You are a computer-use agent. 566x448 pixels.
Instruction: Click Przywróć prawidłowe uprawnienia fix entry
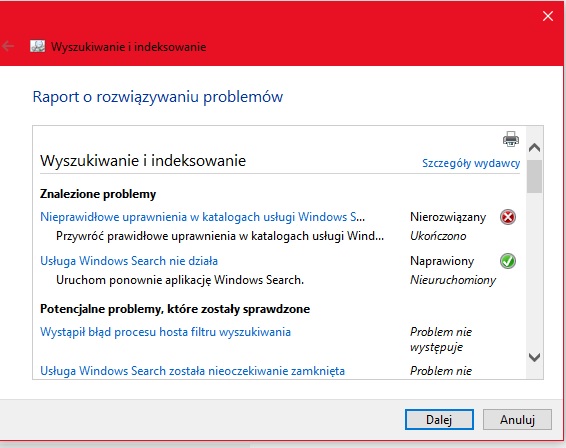[220, 236]
